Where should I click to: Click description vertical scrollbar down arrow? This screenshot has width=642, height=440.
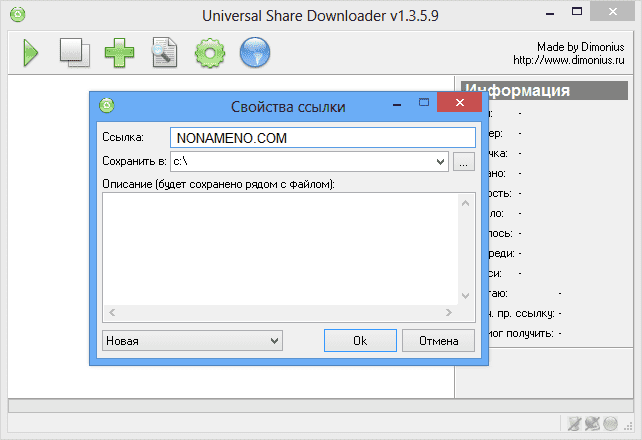coord(465,296)
